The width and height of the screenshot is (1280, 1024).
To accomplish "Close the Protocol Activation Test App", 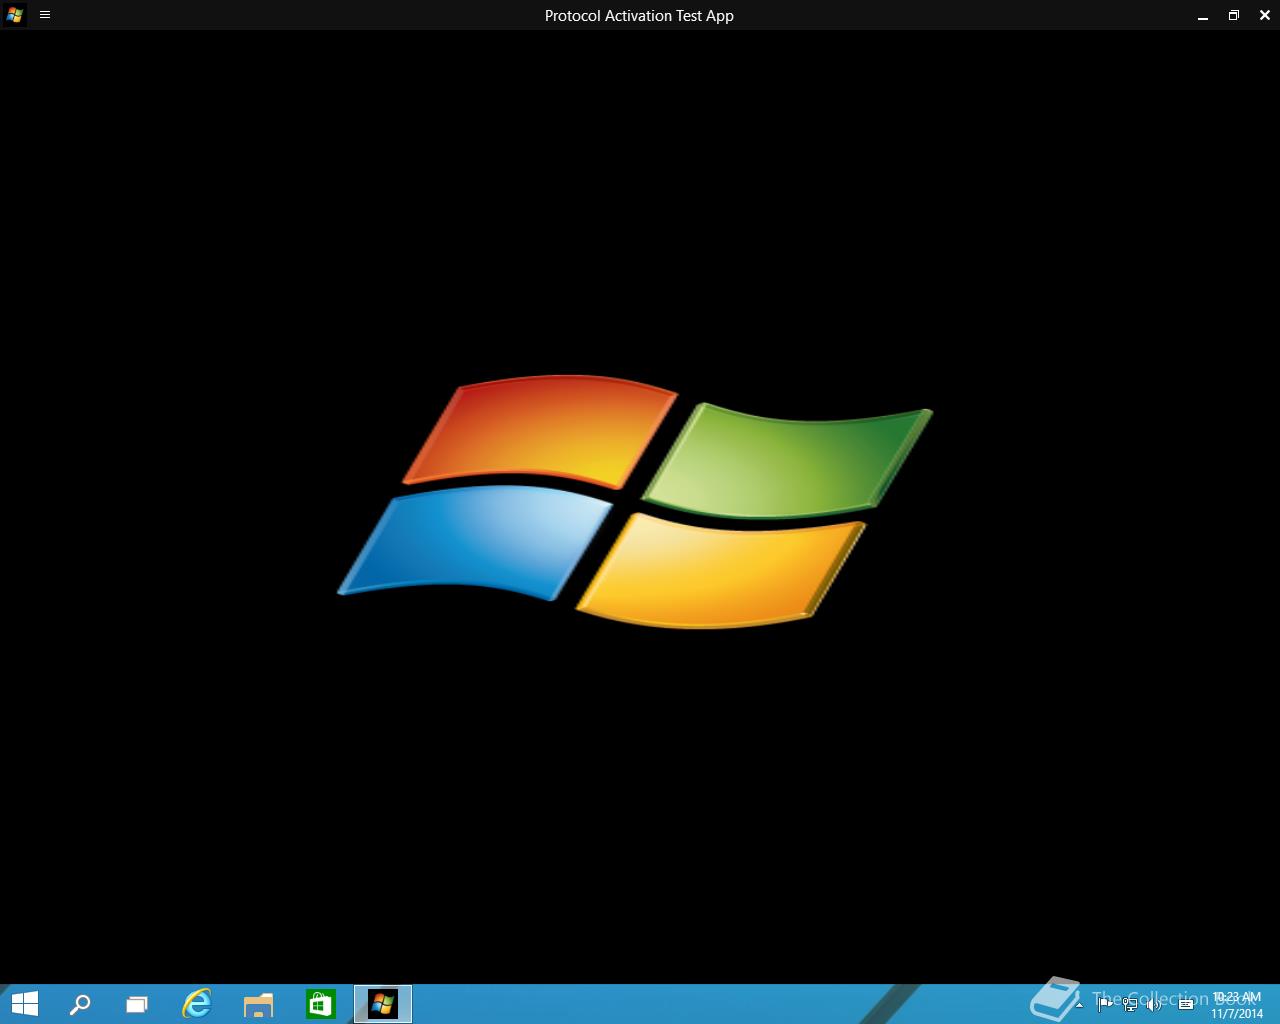I will (1265, 15).
